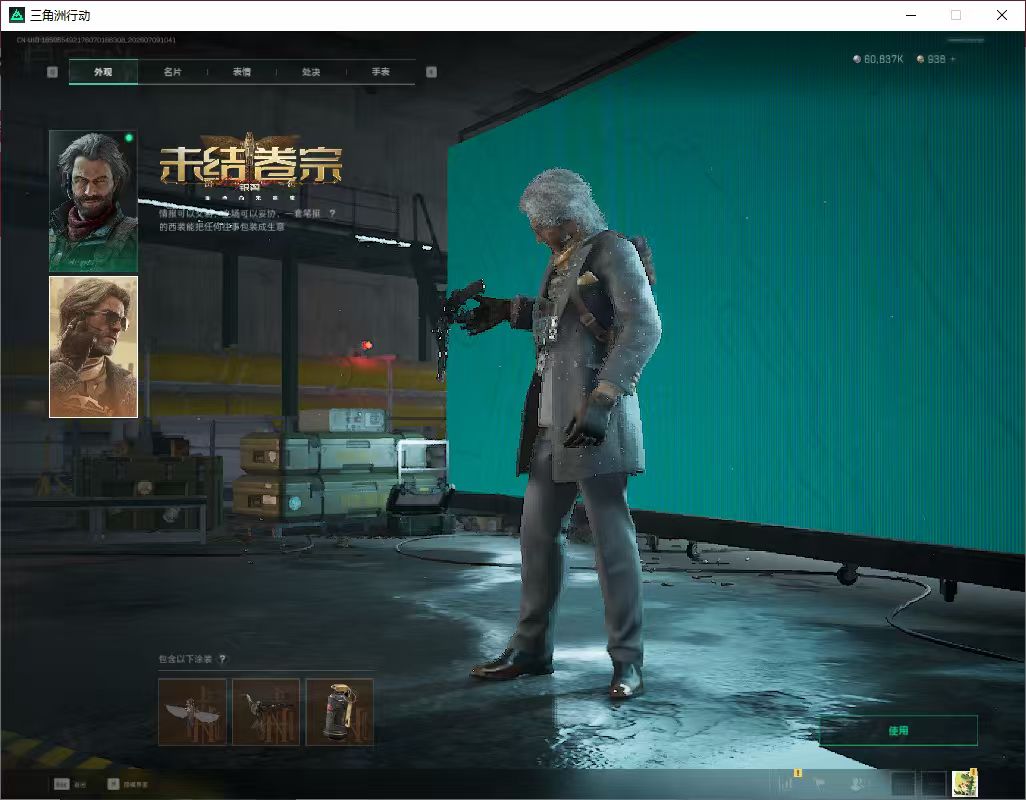Switch to the 名片 tab
The height and width of the screenshot is (800, 1026).
click(x=172, y=72)
